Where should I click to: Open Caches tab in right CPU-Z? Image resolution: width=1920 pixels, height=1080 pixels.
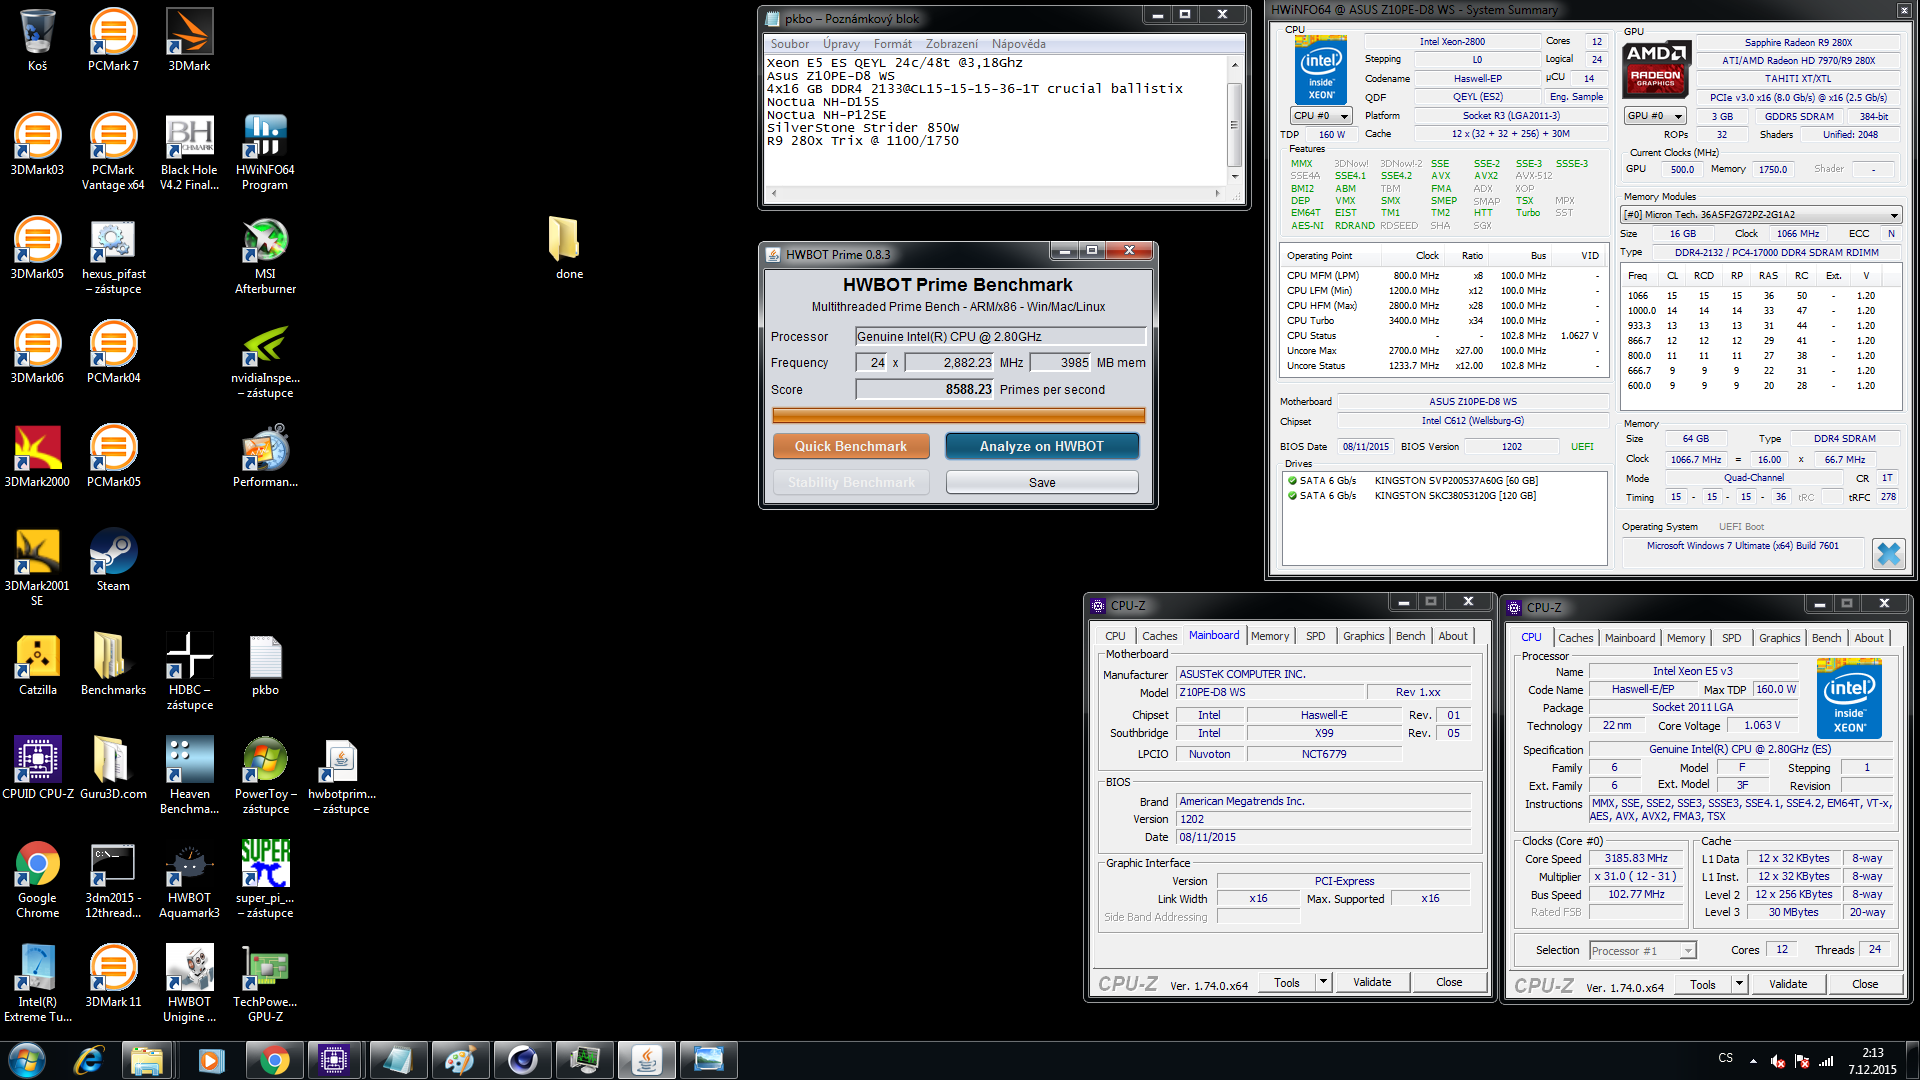1575,638
